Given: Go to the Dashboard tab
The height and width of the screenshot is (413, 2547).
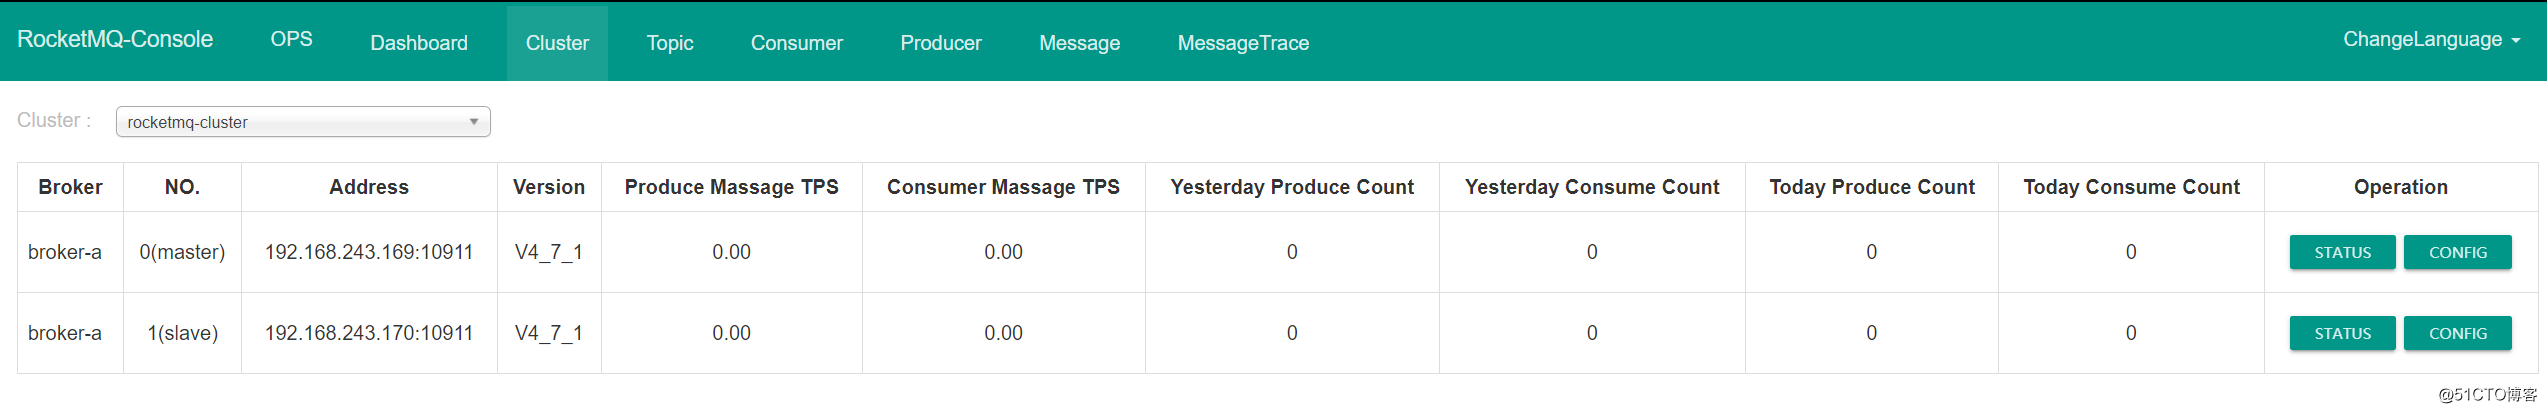Looking at the screenshot, I should click(x=419, y=43).
